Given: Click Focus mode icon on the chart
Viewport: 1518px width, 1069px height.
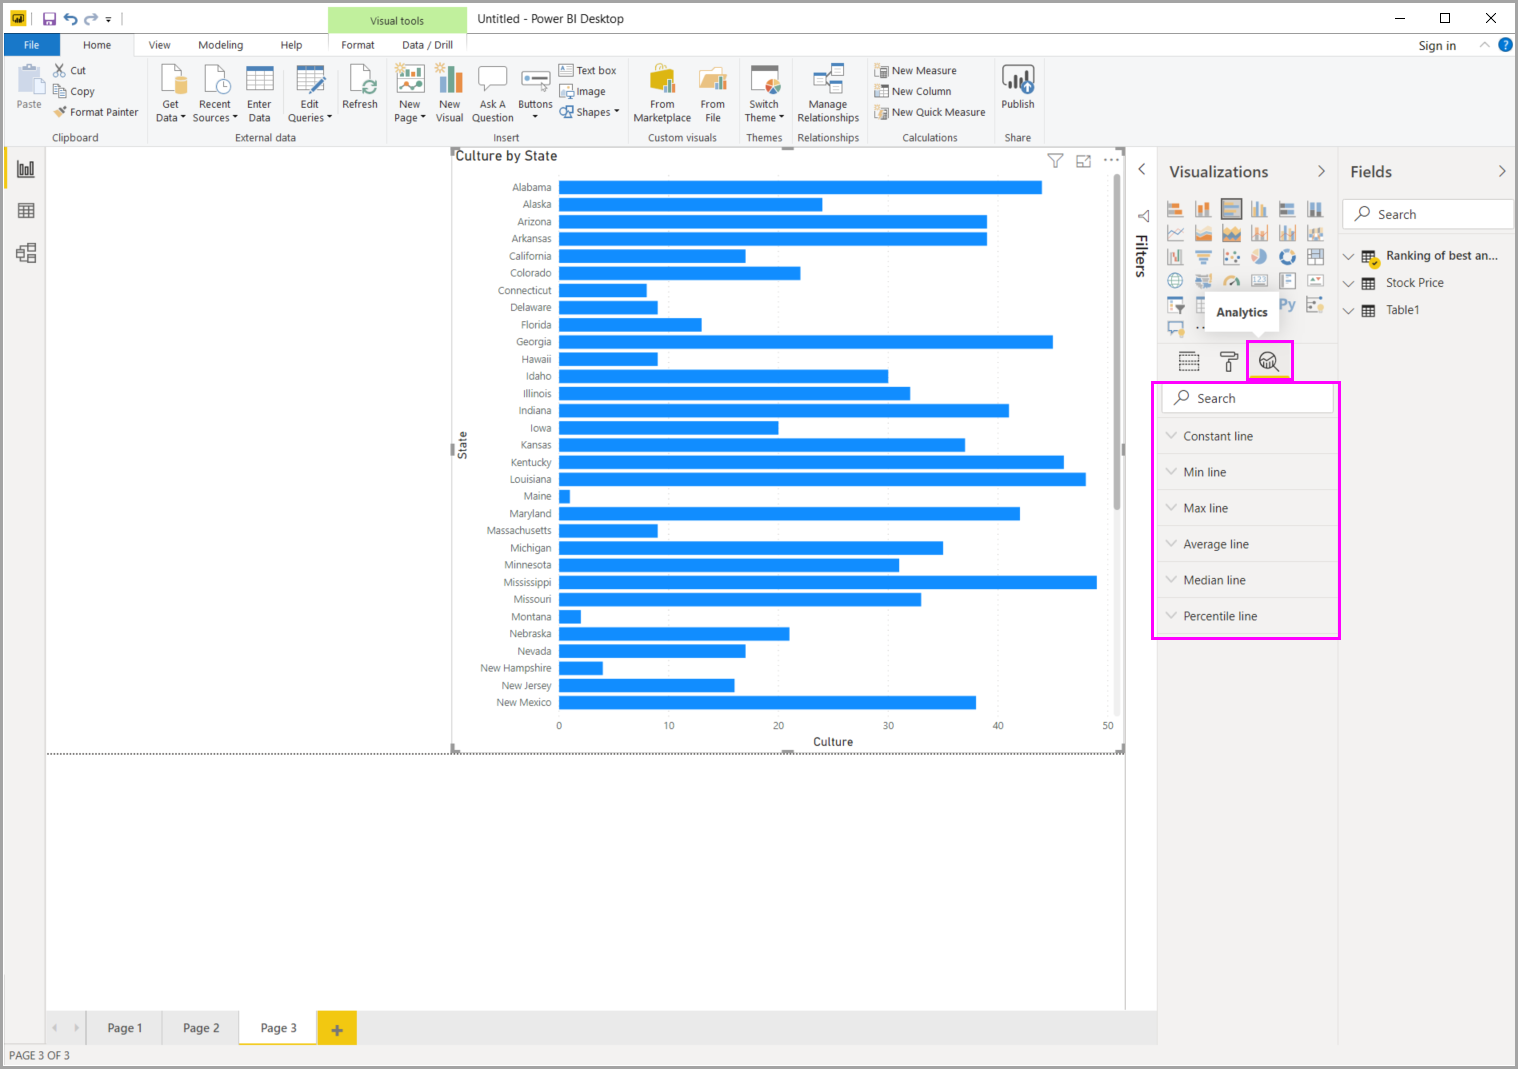Looking at the screenshot, I should click(x=1083, y=161).
